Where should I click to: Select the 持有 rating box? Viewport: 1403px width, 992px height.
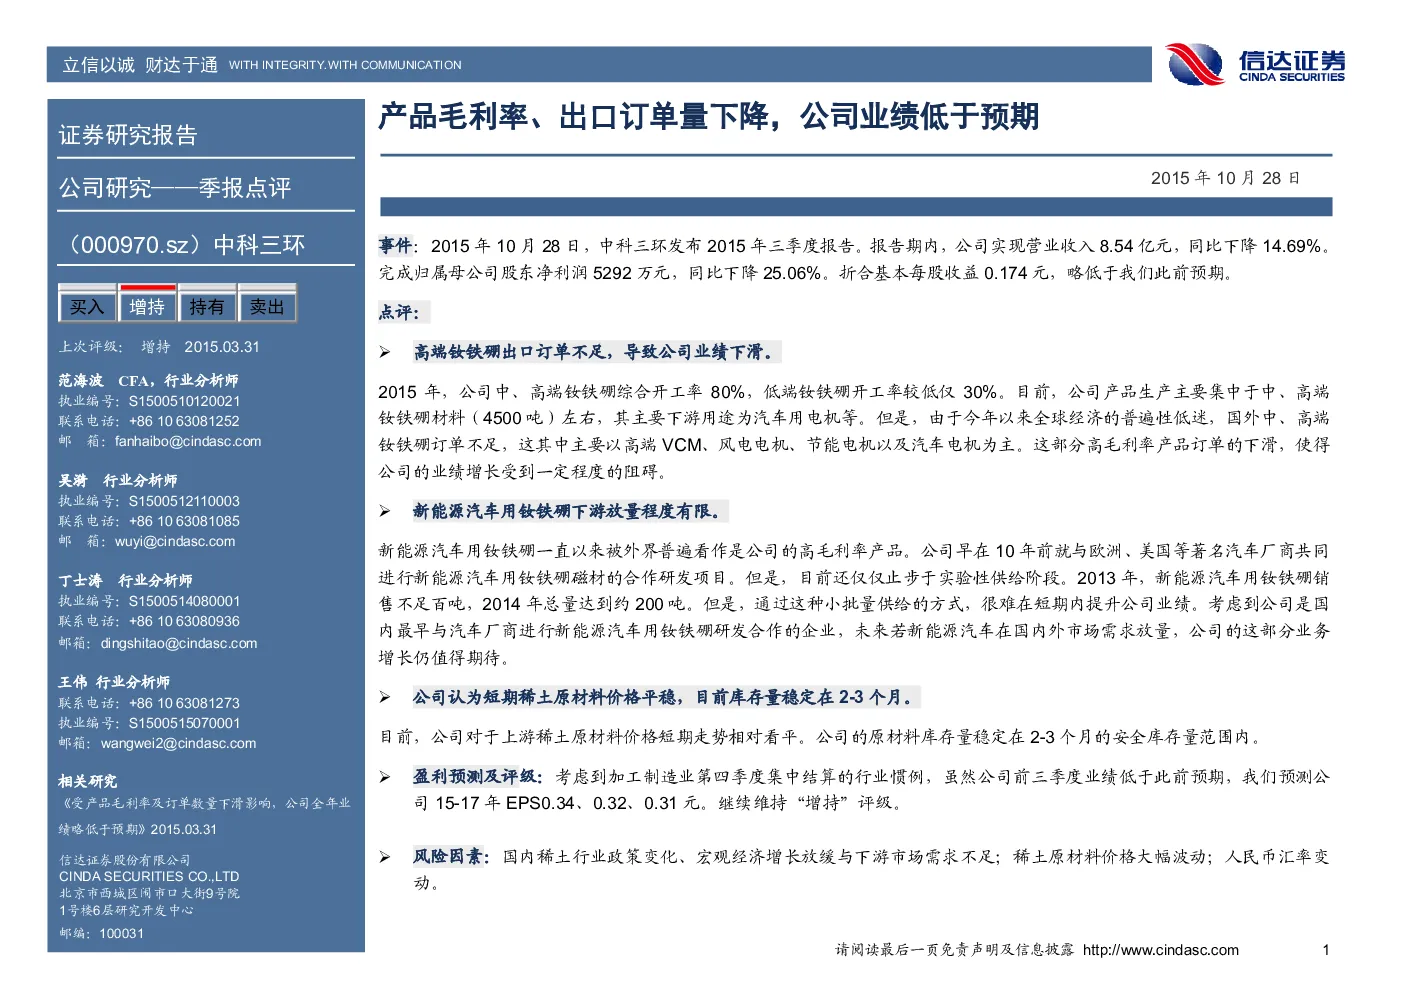207,306
